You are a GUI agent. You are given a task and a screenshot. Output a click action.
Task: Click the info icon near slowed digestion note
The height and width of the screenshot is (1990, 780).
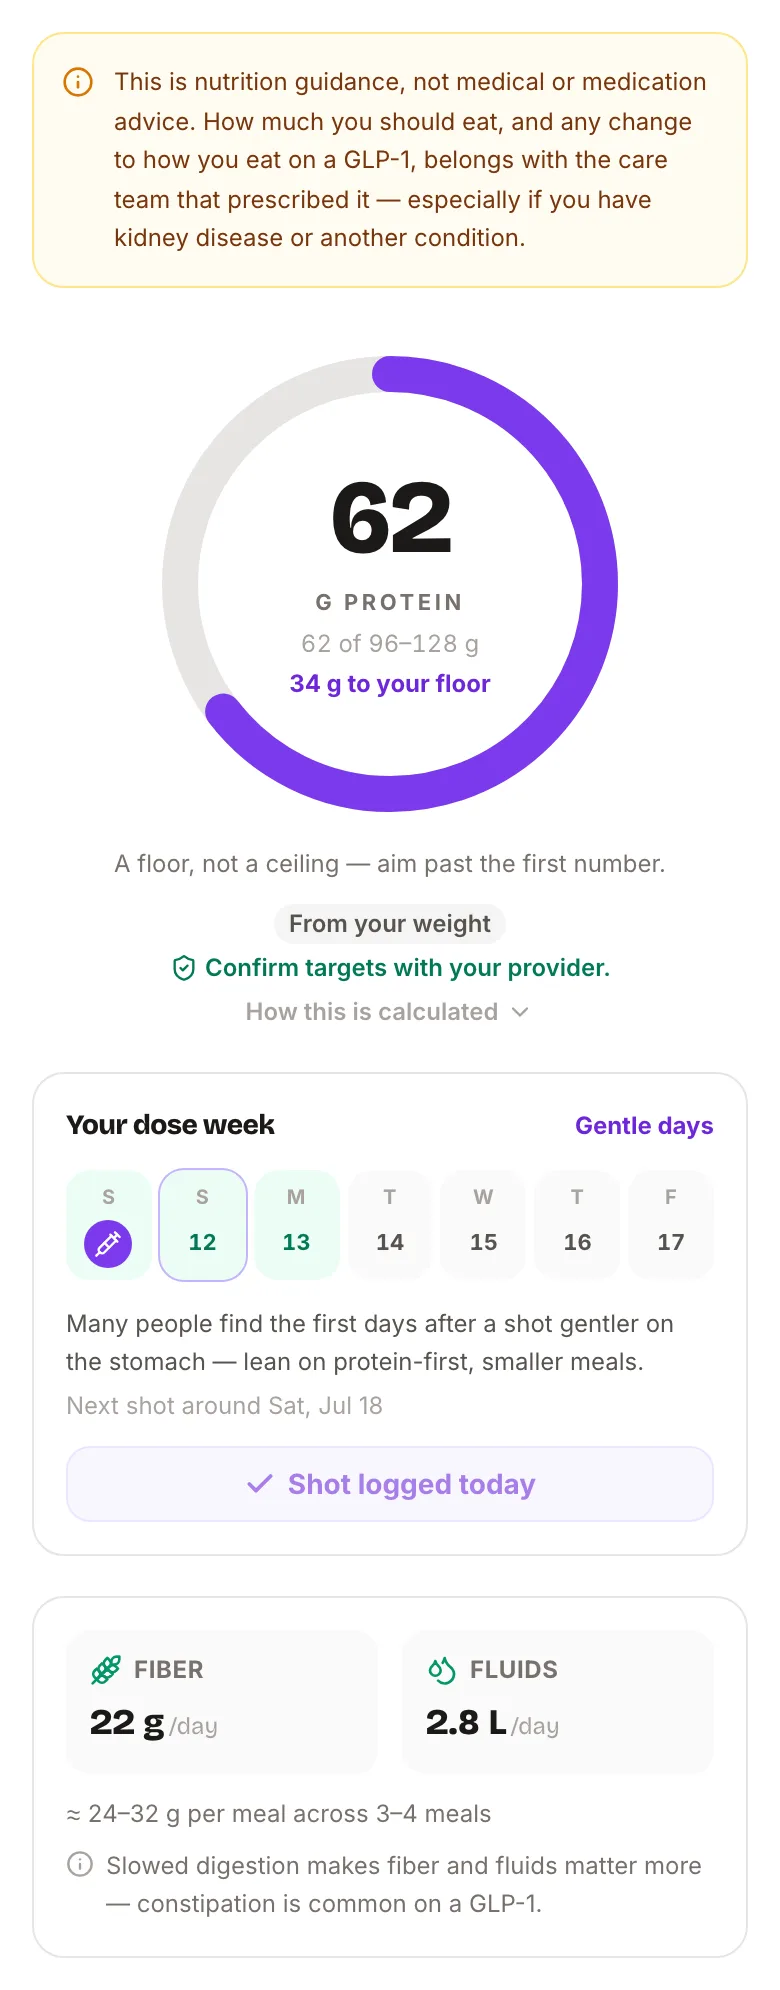point(80,1864)
